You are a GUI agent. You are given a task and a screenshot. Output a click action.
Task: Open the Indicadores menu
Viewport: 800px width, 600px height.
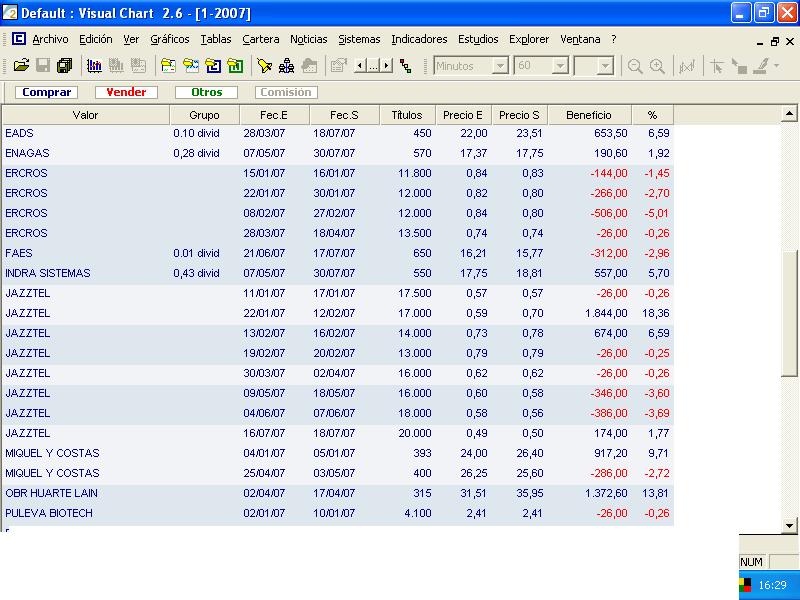tap(419, 39)
